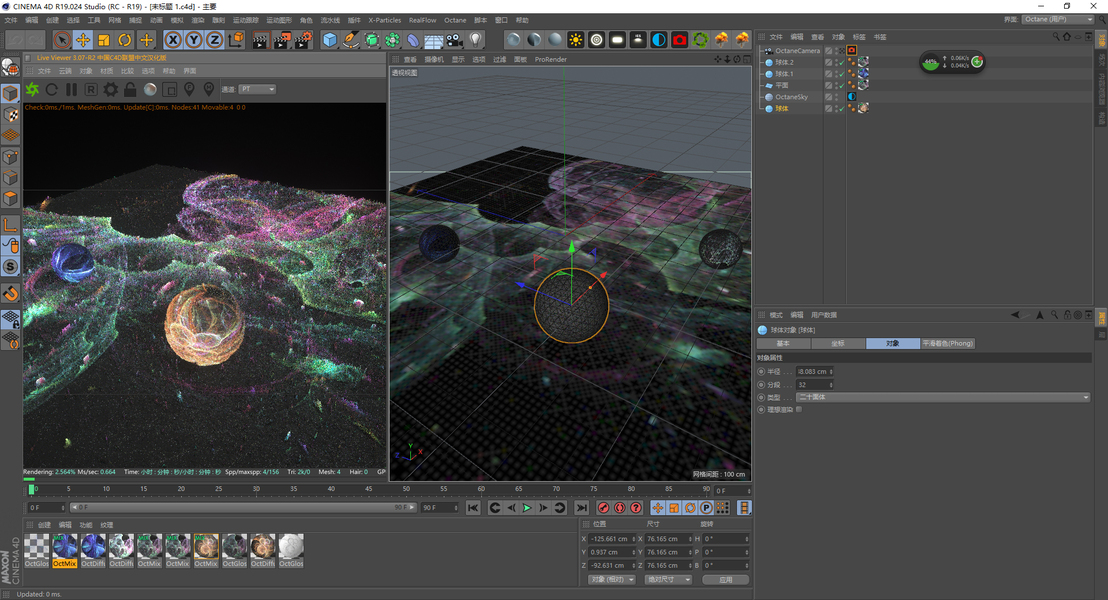Toggle the coordinate system cube icon
Image resolution: width=1108 pixels, height=600 pixels.
click(236, 40)
